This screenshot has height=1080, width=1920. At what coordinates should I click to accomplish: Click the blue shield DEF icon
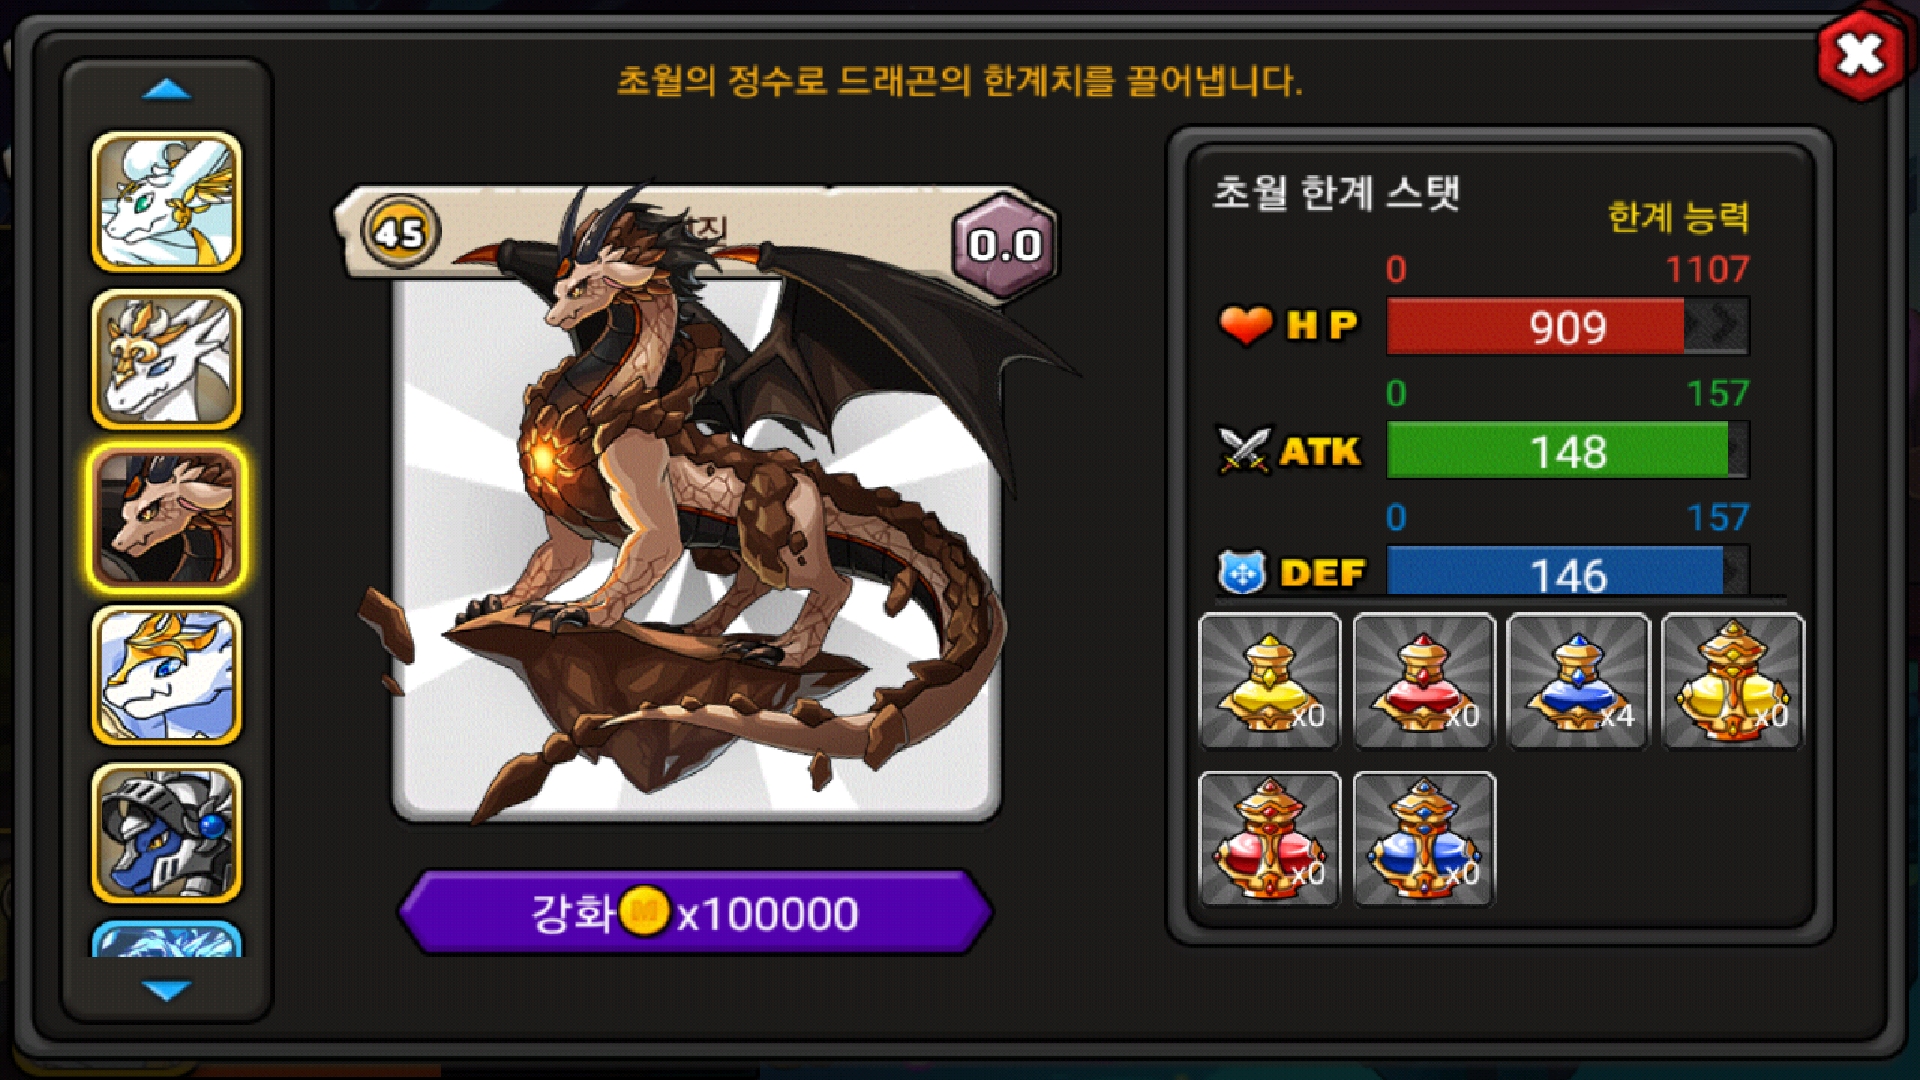click(1243, 573)
